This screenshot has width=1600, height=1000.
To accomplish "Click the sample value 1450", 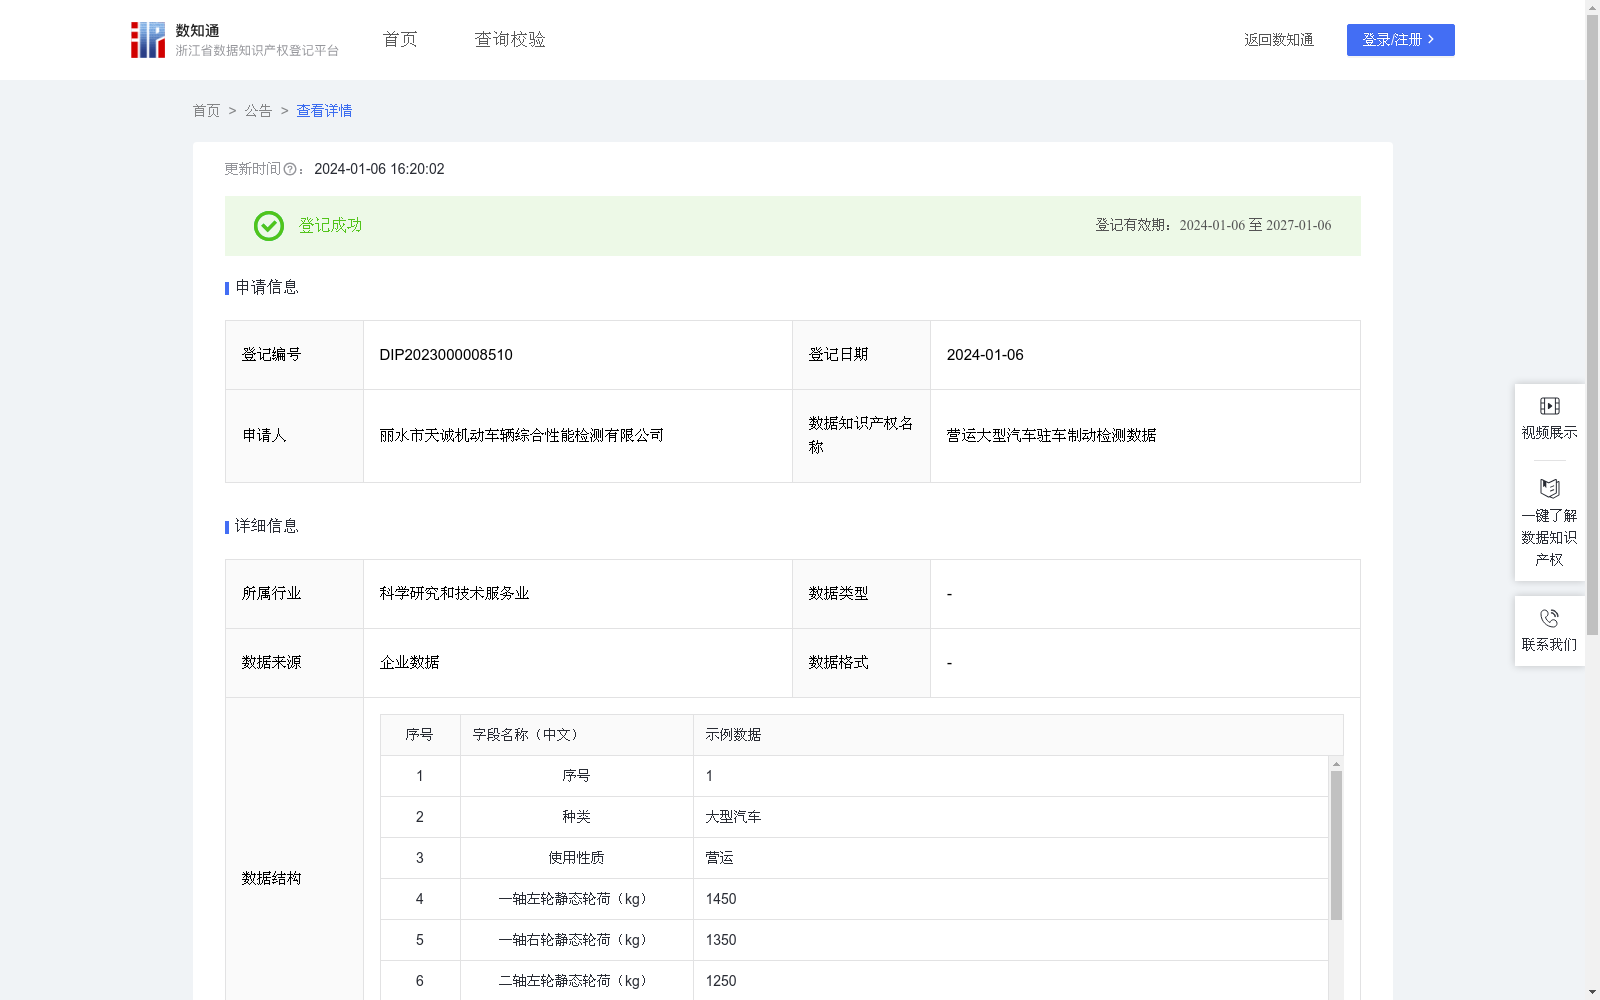I will point(721,899).
